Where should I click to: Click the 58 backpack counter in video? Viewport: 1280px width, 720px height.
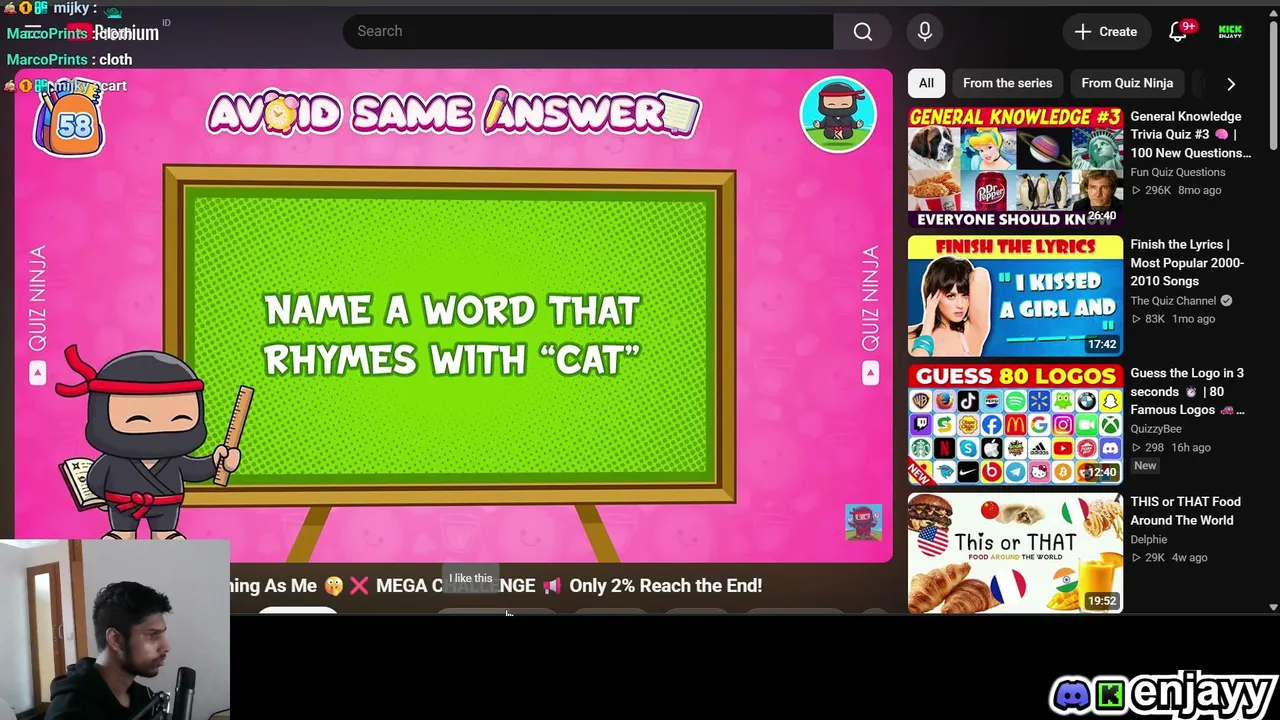click(x=68, y=122)
